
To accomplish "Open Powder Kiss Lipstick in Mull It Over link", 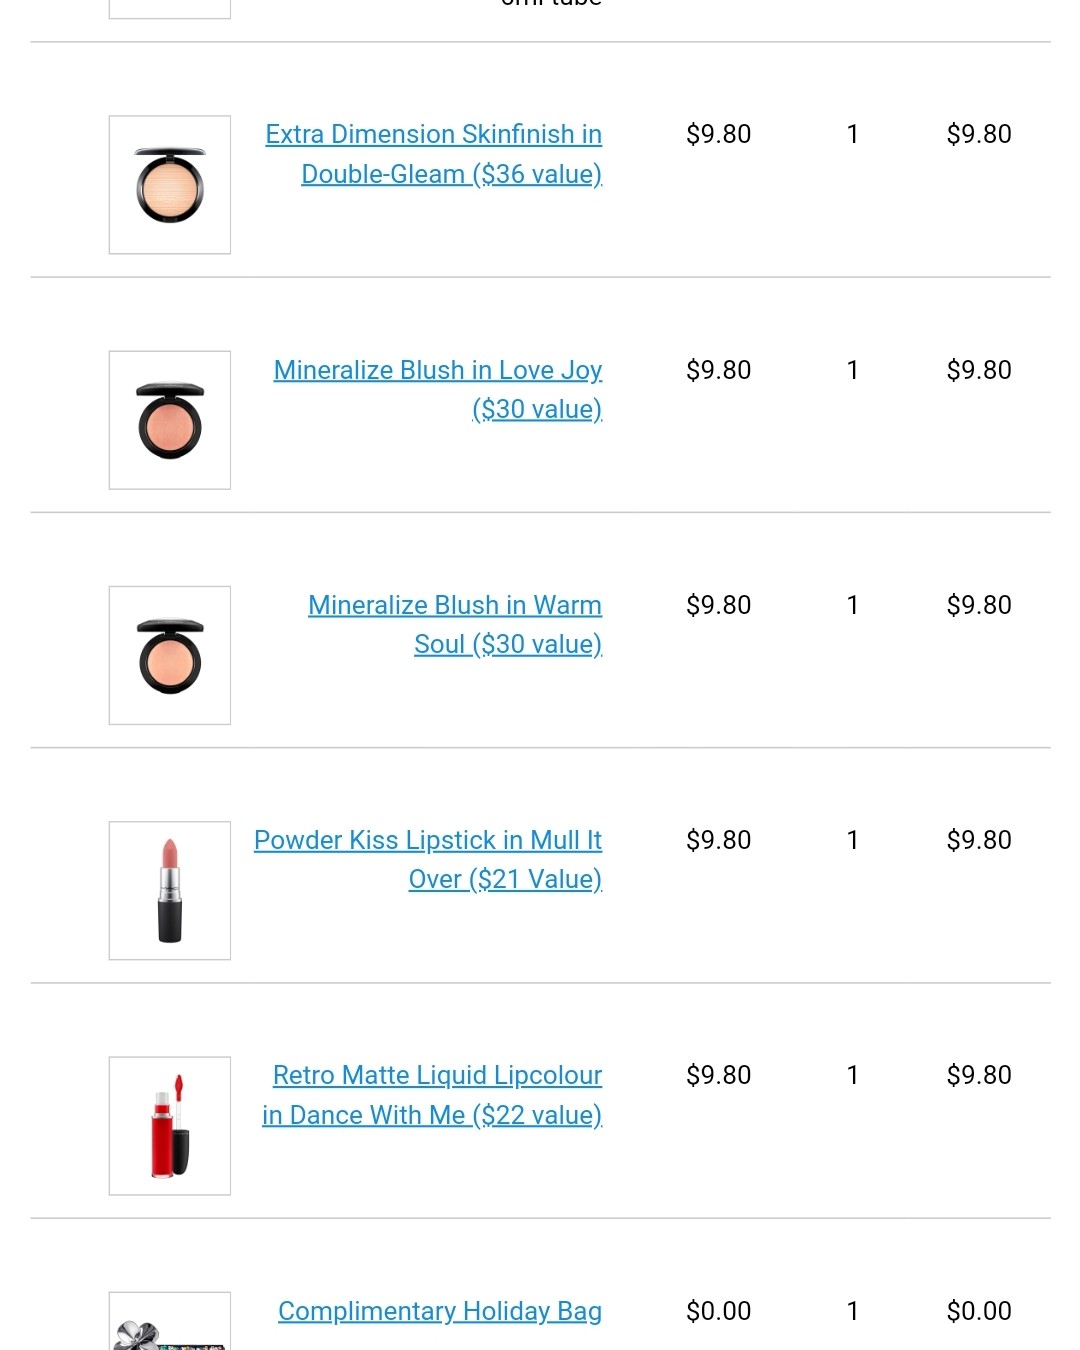I will 428,859.
